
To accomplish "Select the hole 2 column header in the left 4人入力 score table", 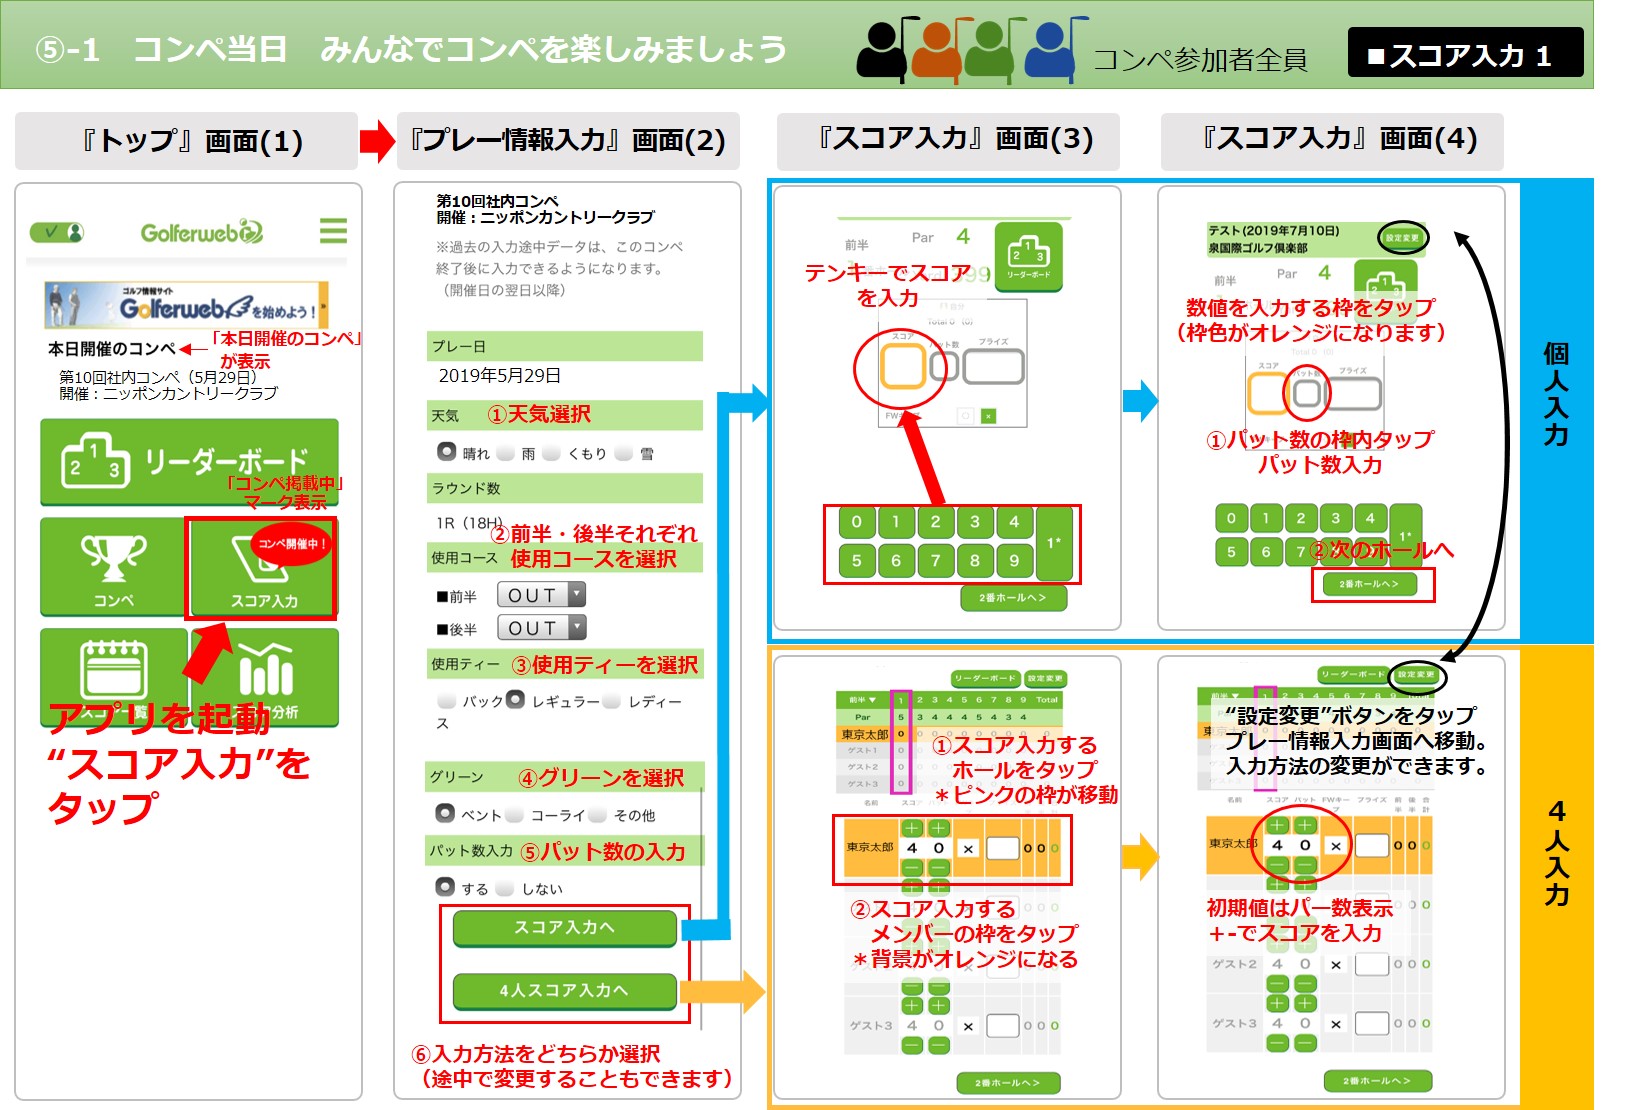I will [x=919, y=700].
